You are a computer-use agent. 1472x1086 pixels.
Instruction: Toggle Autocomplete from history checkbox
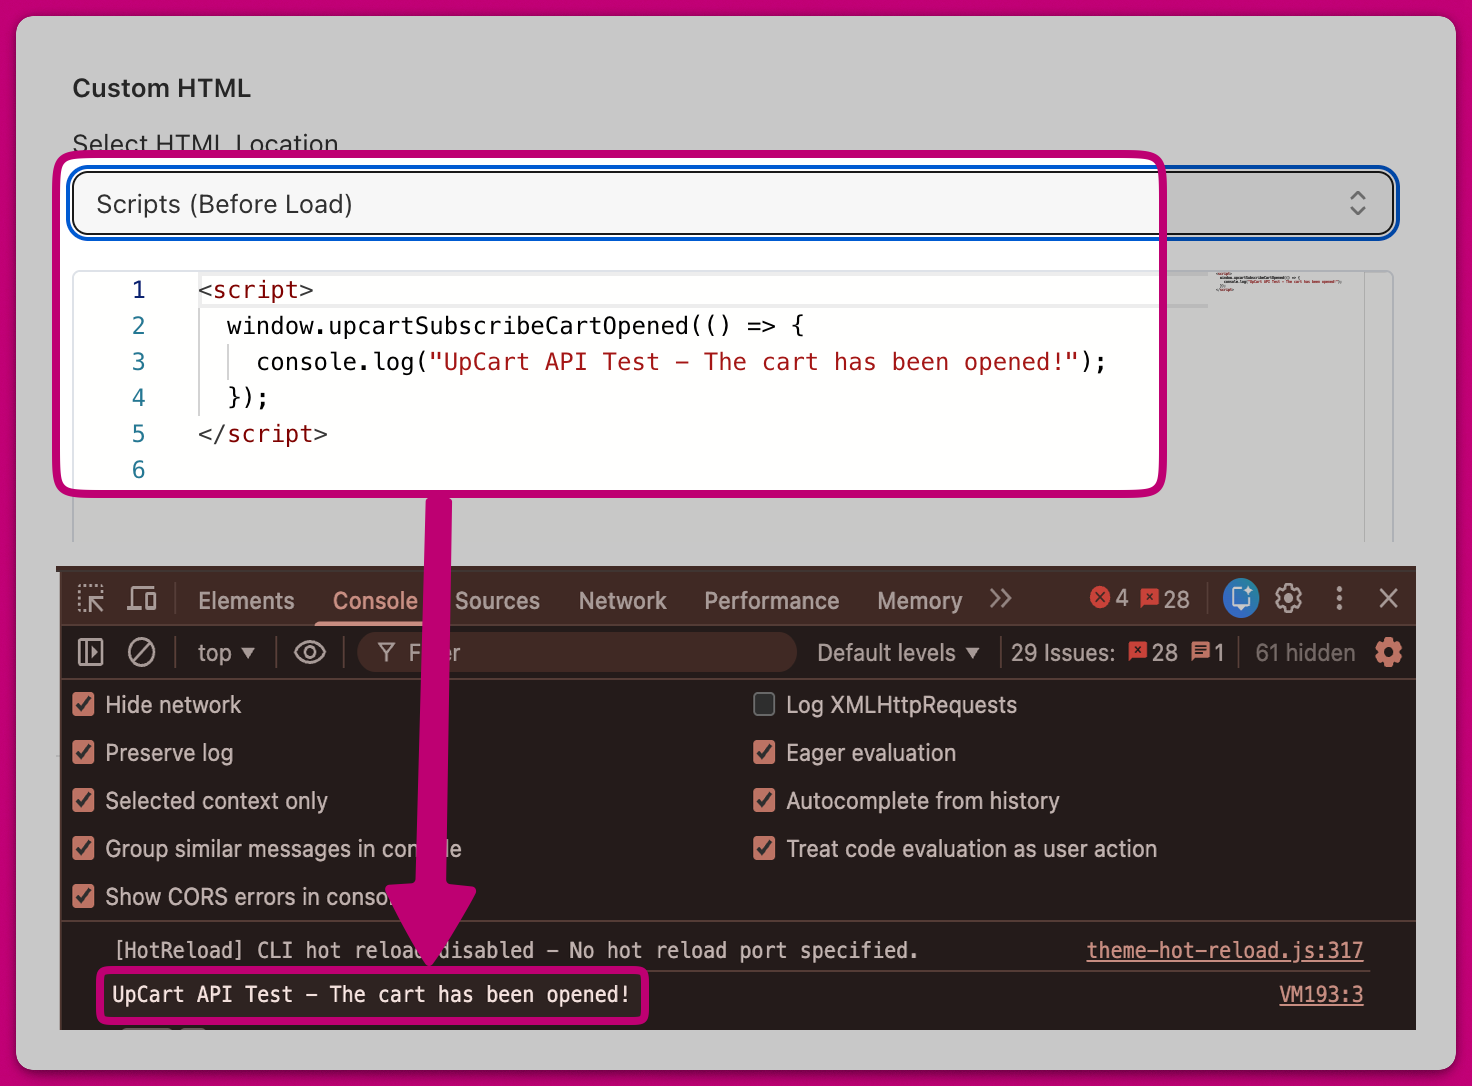[764, 800]
